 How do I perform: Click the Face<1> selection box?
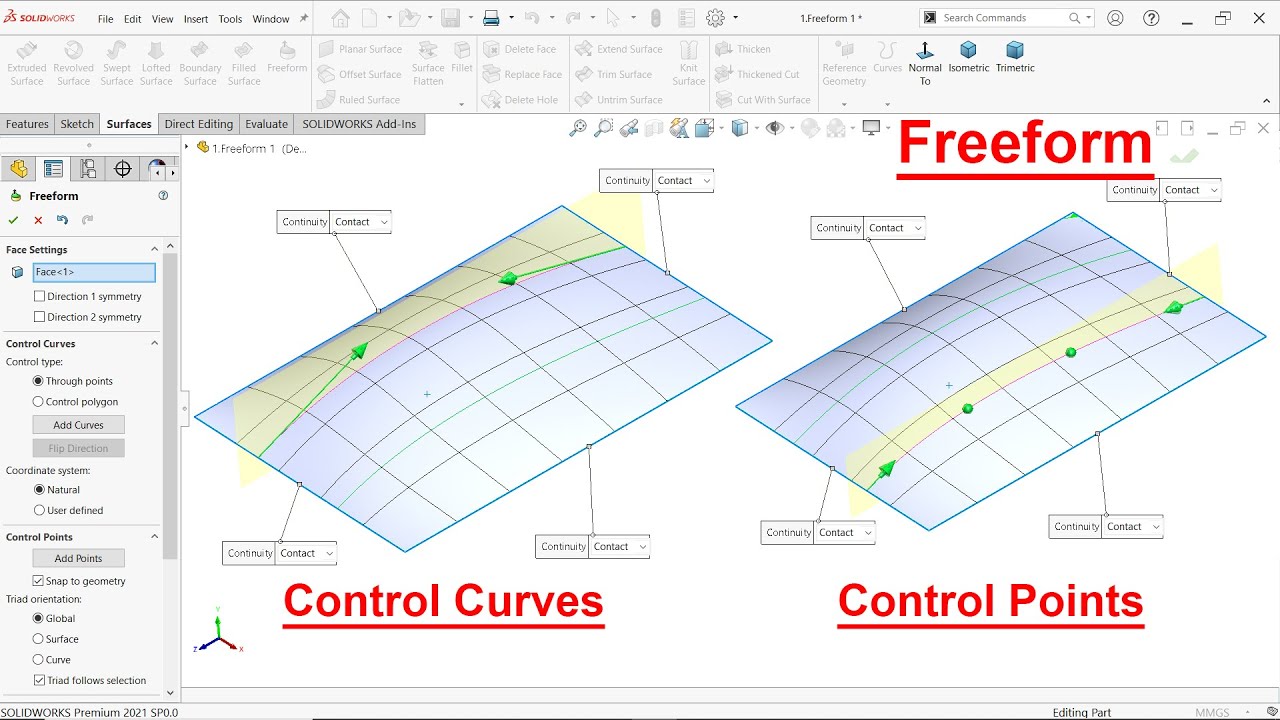94,272
